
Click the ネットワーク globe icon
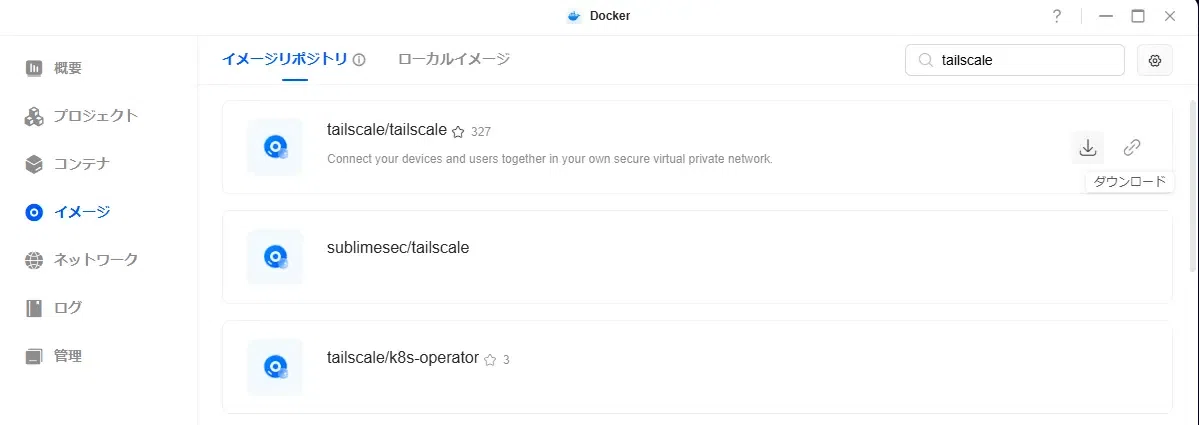click(34, 261)
